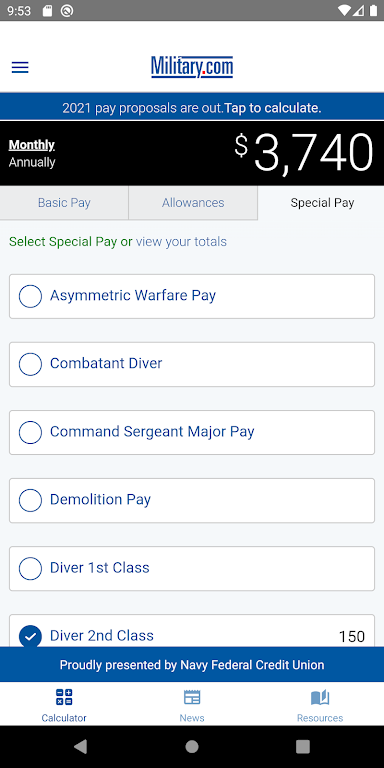Select Combatant Diver option circle
This screenshot has width=384, height=768.
[x=30, y=364]
